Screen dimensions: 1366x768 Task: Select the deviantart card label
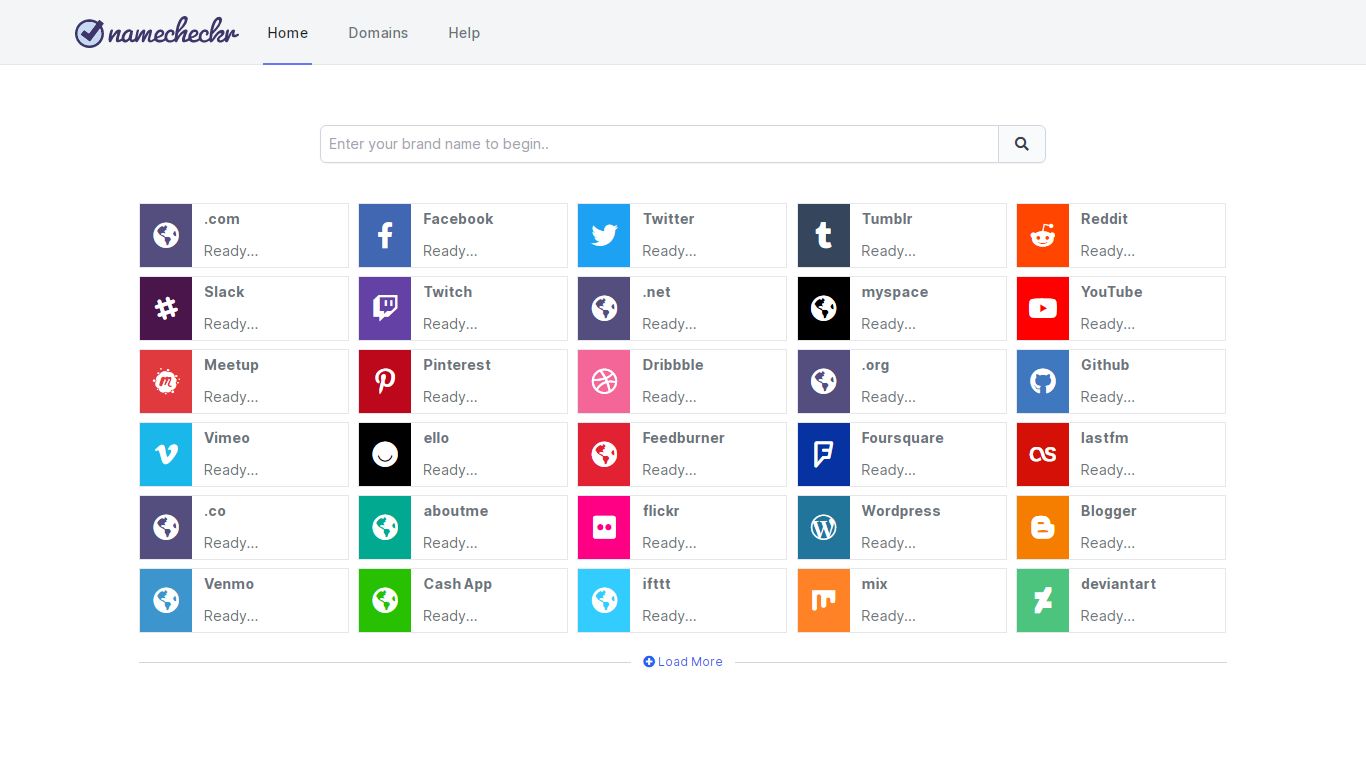[1118, 584]
